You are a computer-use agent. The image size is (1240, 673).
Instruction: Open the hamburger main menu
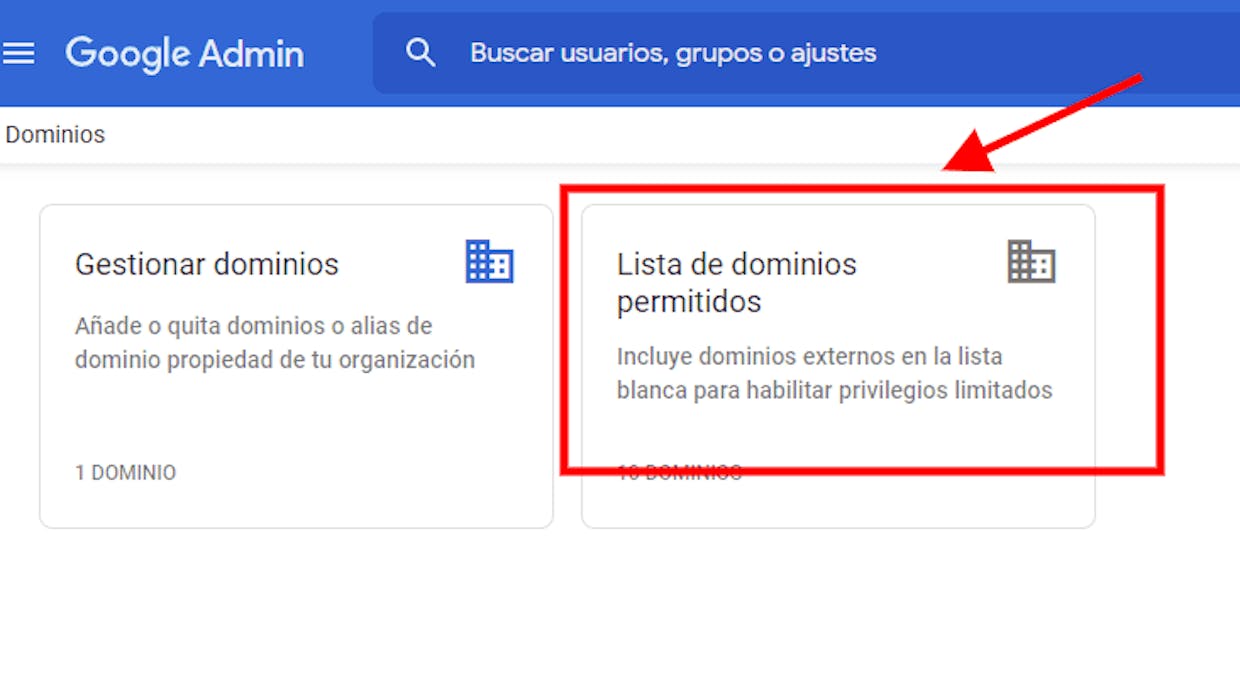click(x=18, y=53)
